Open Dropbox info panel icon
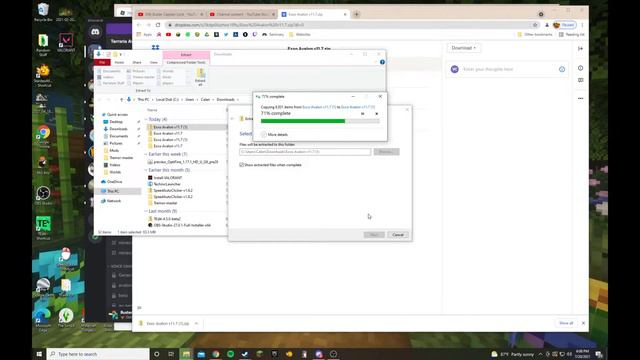640x360 pixels. (580, 68)
